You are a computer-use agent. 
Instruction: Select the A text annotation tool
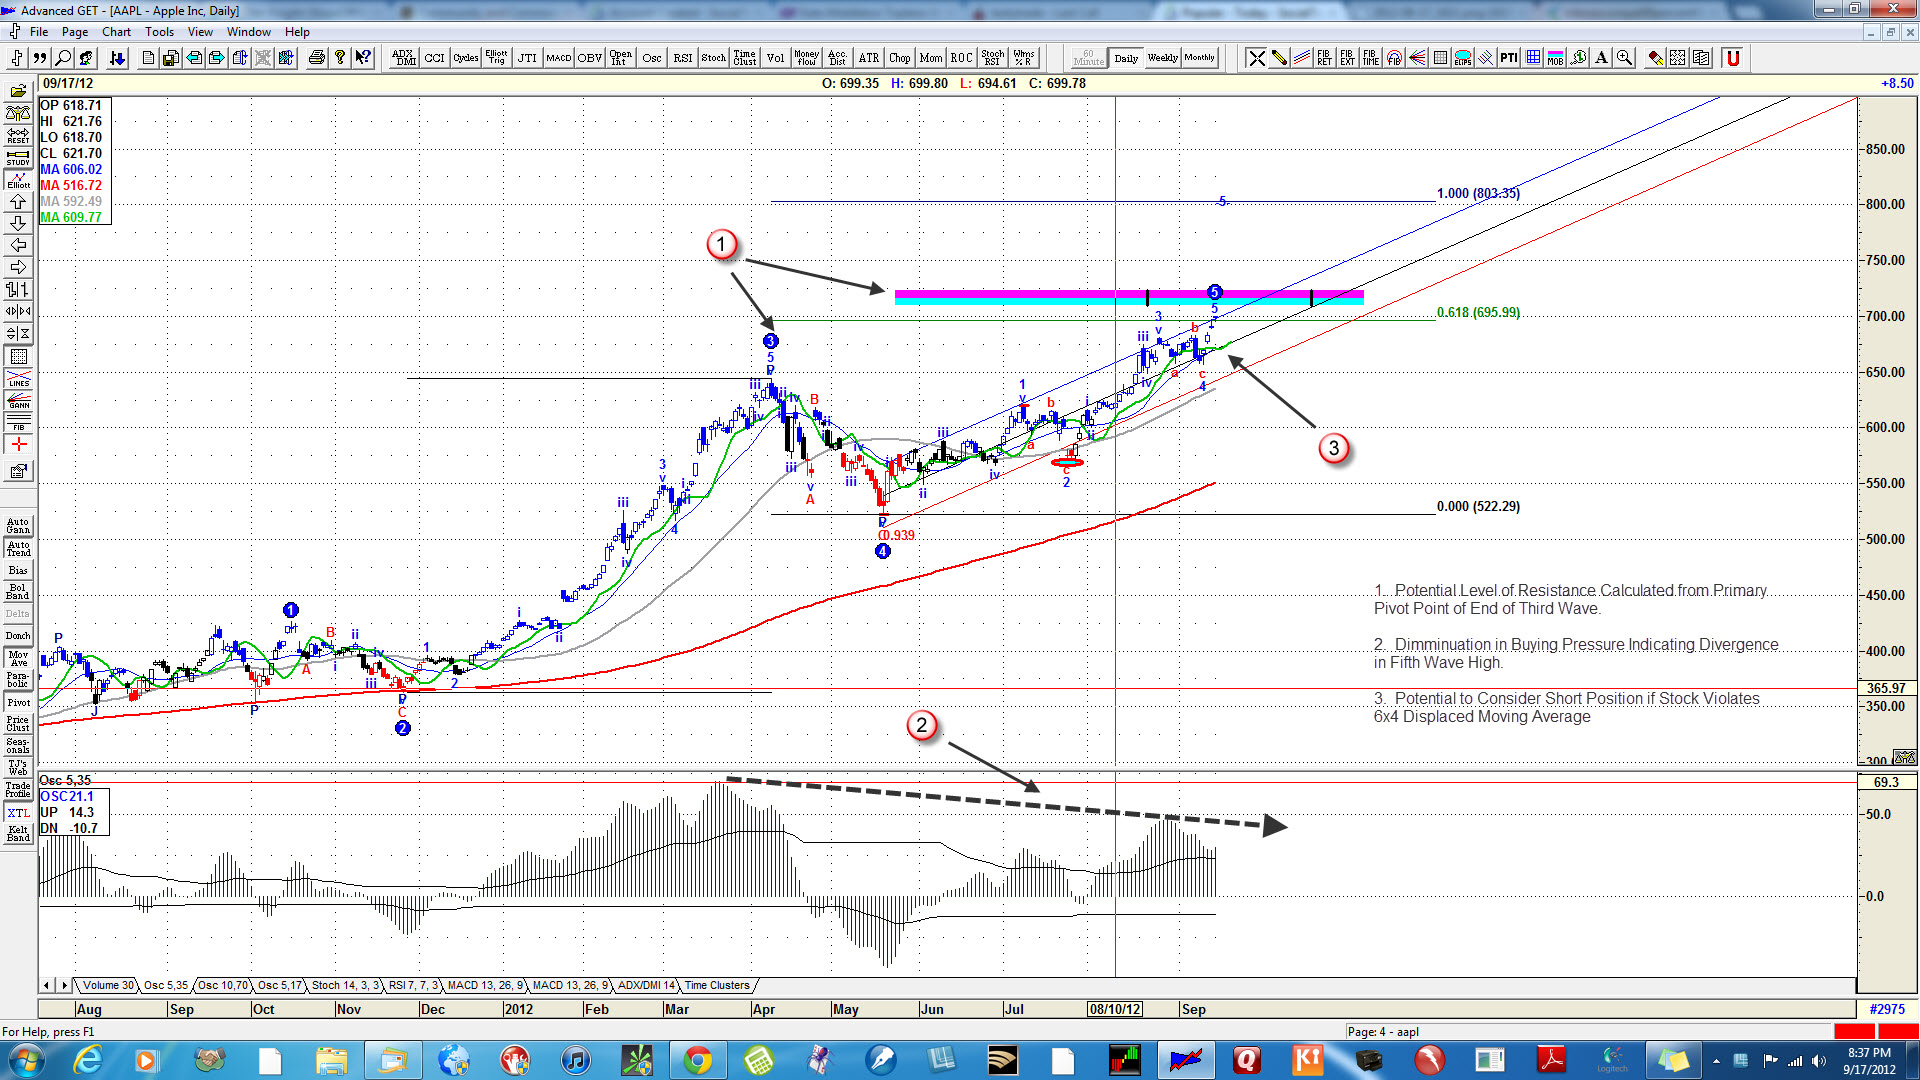(1600, 58)
